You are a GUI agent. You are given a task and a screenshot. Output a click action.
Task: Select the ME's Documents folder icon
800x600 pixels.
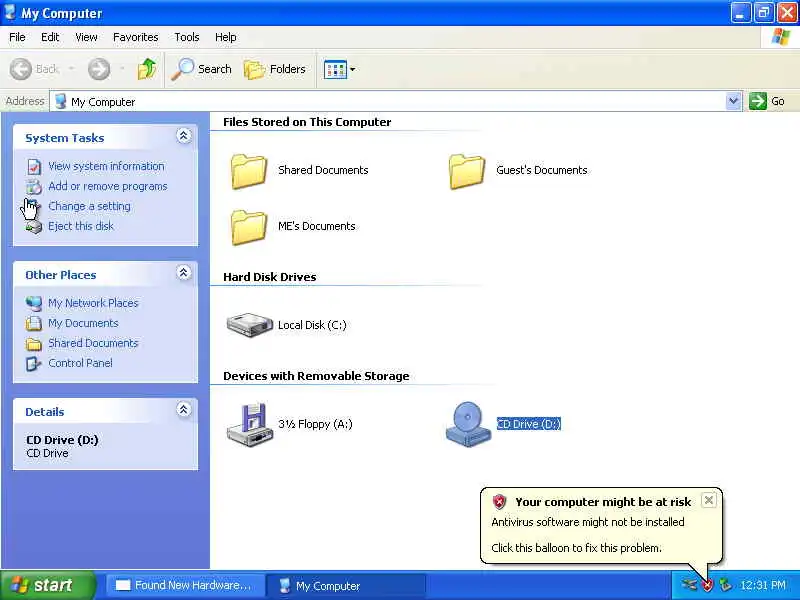click(248, 228)
